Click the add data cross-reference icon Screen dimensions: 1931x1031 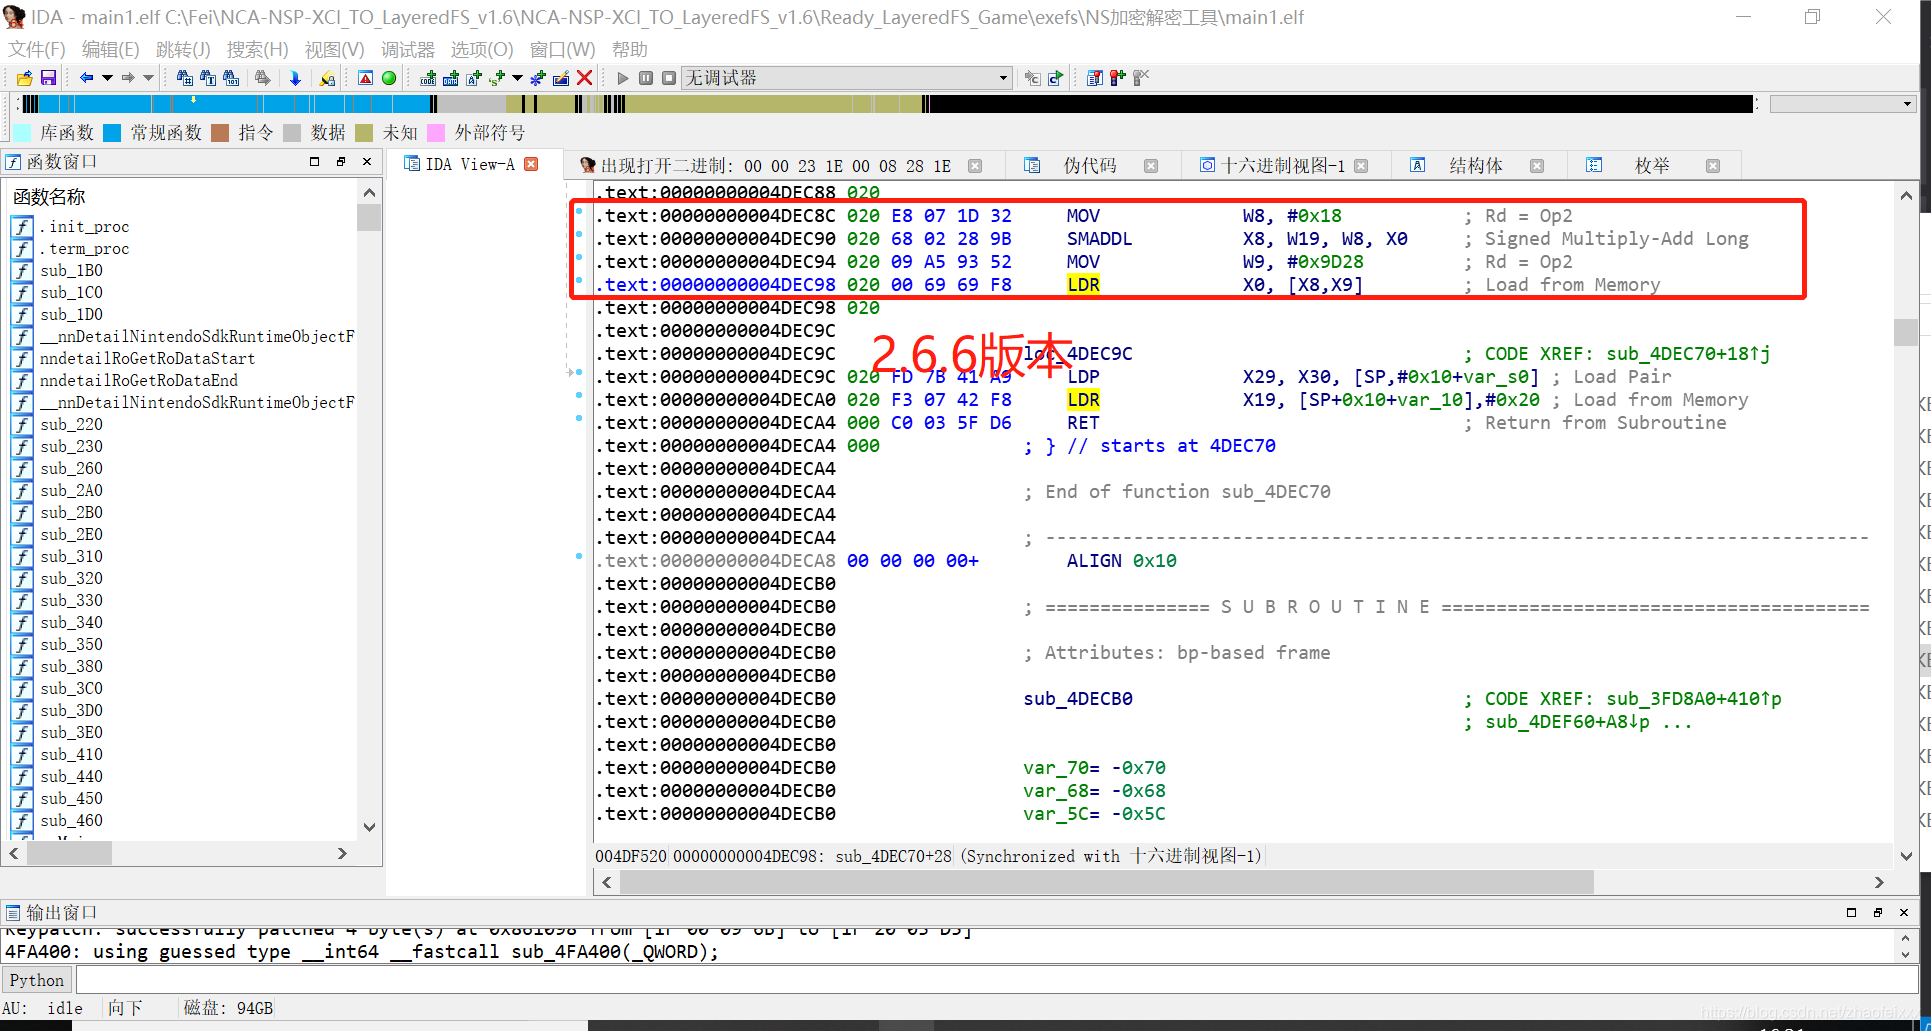point(451,78)
